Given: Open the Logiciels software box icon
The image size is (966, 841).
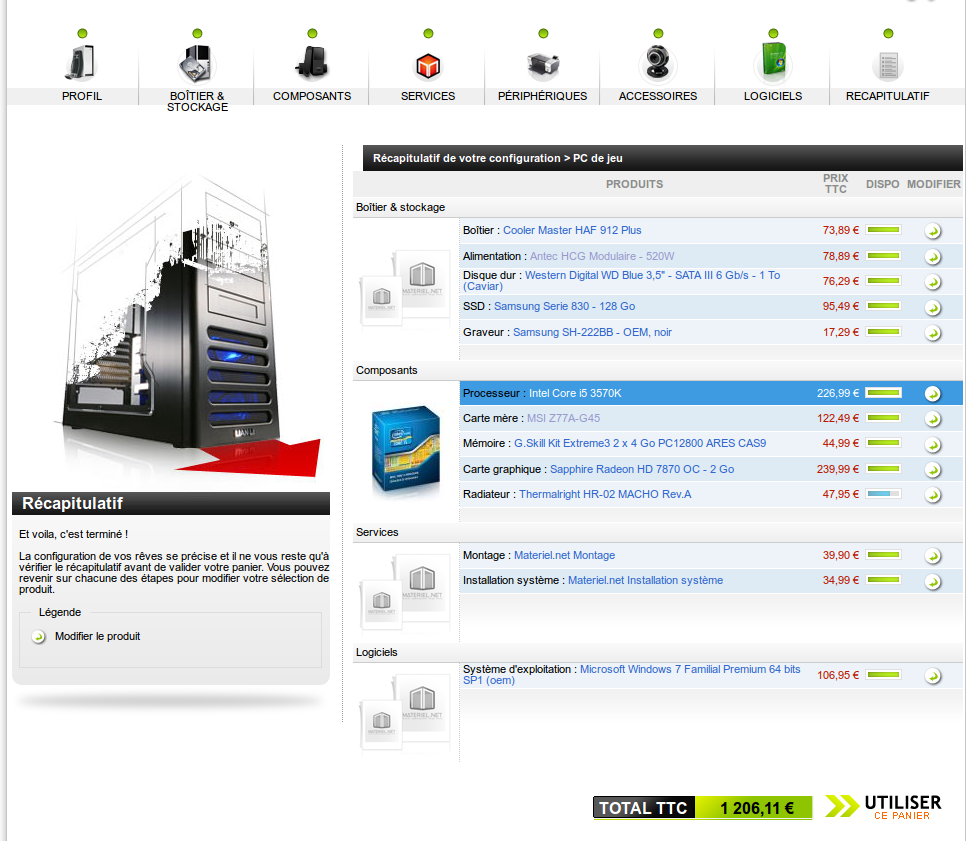Looking at the screenshot, I should 773,62.
